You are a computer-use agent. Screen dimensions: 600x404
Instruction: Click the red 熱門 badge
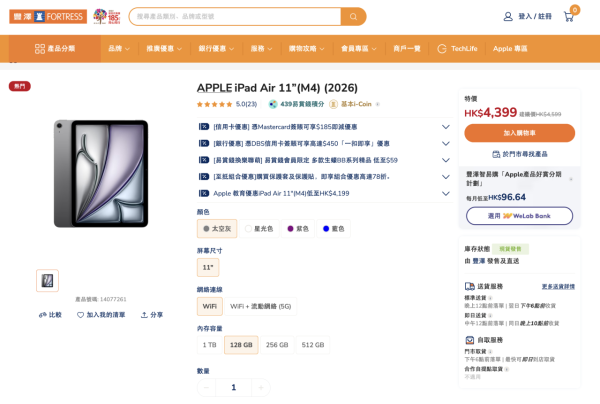tap(20, 86)
